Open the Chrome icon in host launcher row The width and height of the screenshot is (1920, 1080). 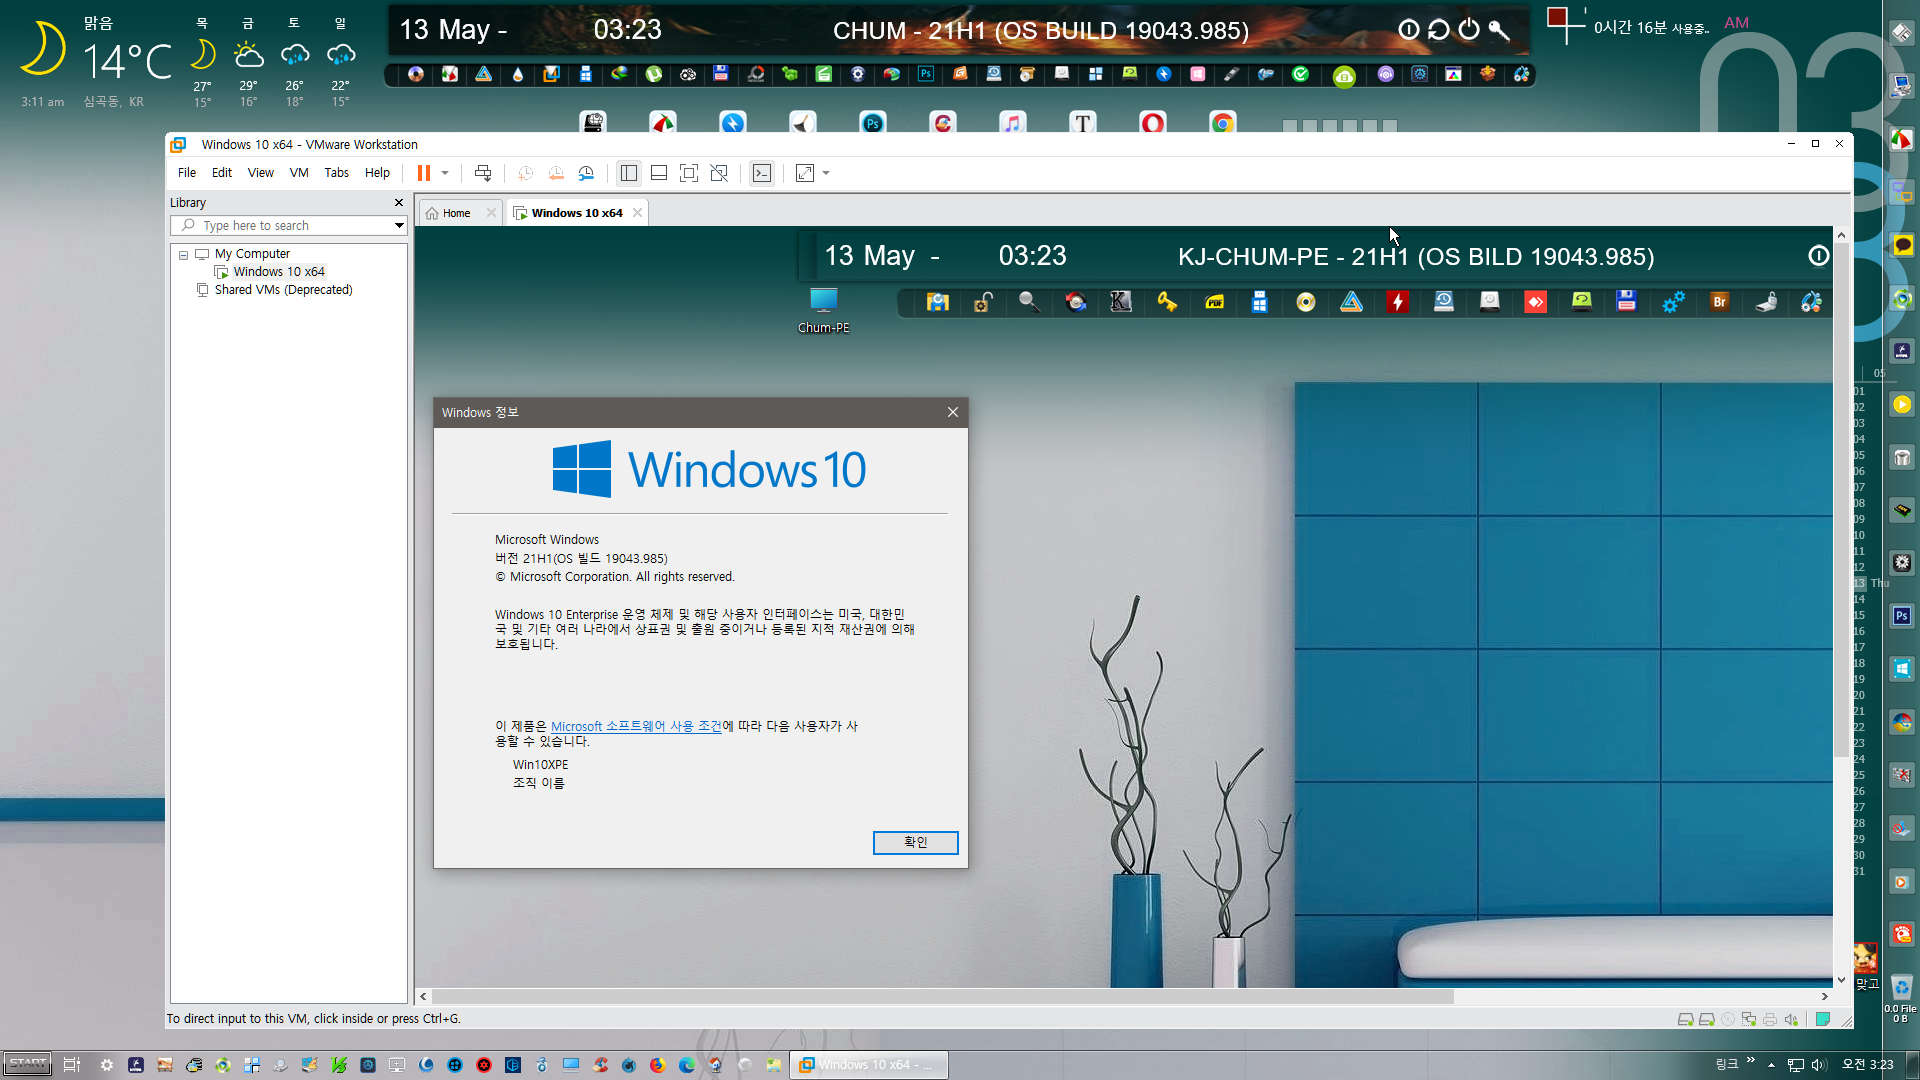point(1222,123)
